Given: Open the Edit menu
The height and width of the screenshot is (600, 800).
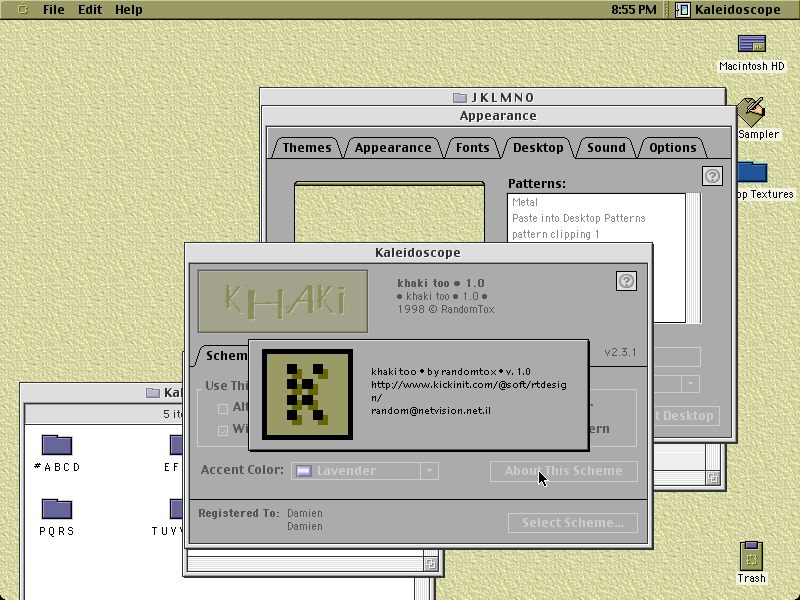Looking at the screenshot, I should (90, 10).
